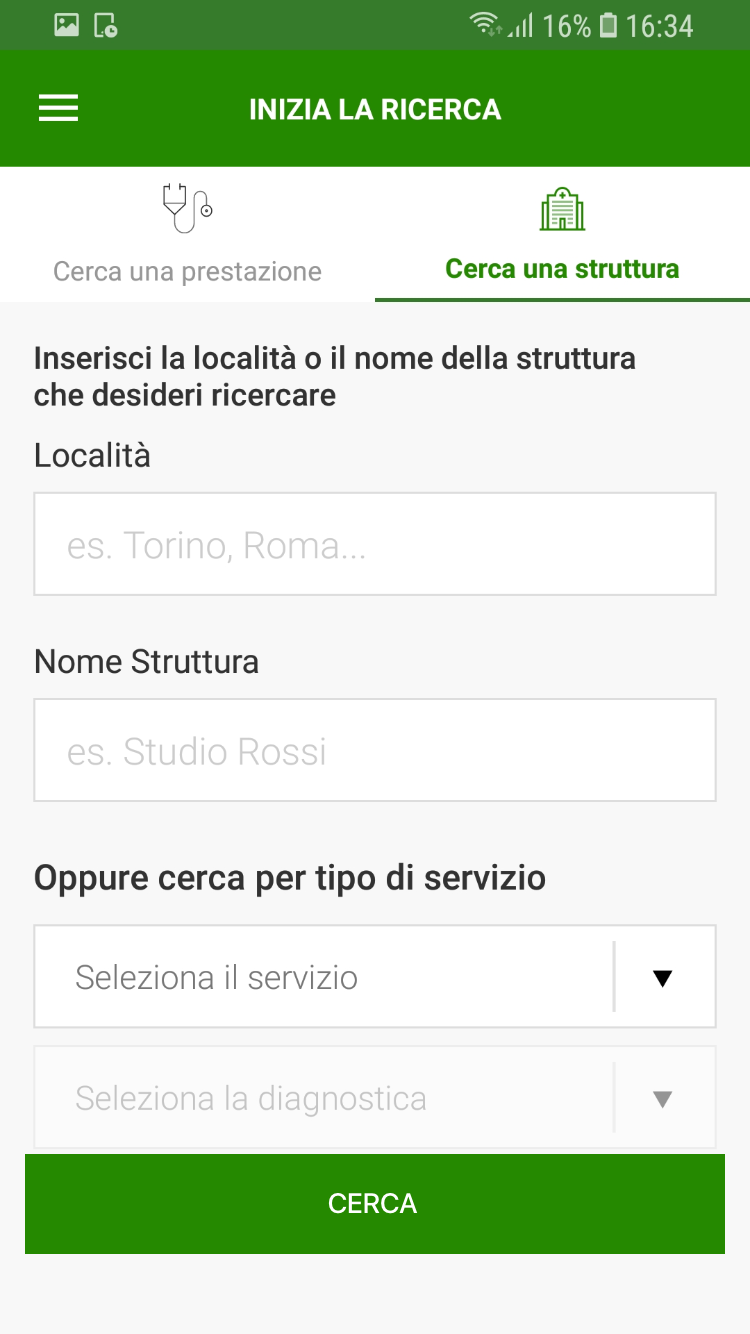750x1334 pixels.
Task: Tap the cellular signal bars icon
Action: click(x=520, y=26)
